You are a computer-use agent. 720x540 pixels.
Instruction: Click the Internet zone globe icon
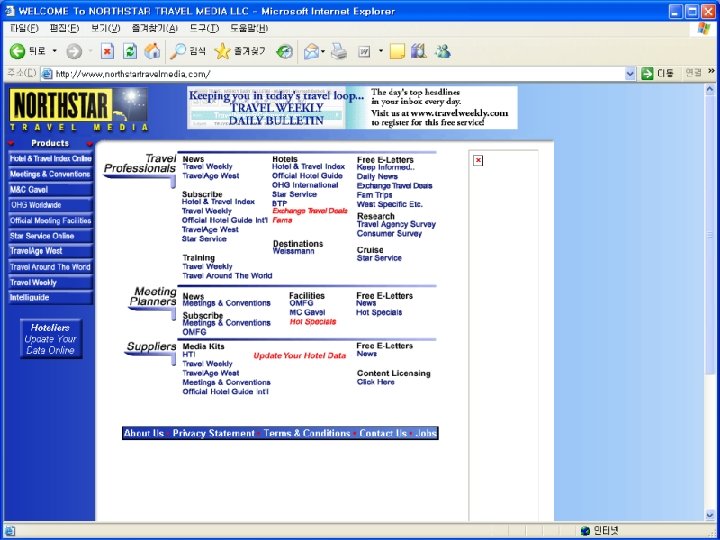(x=585, y=531)
